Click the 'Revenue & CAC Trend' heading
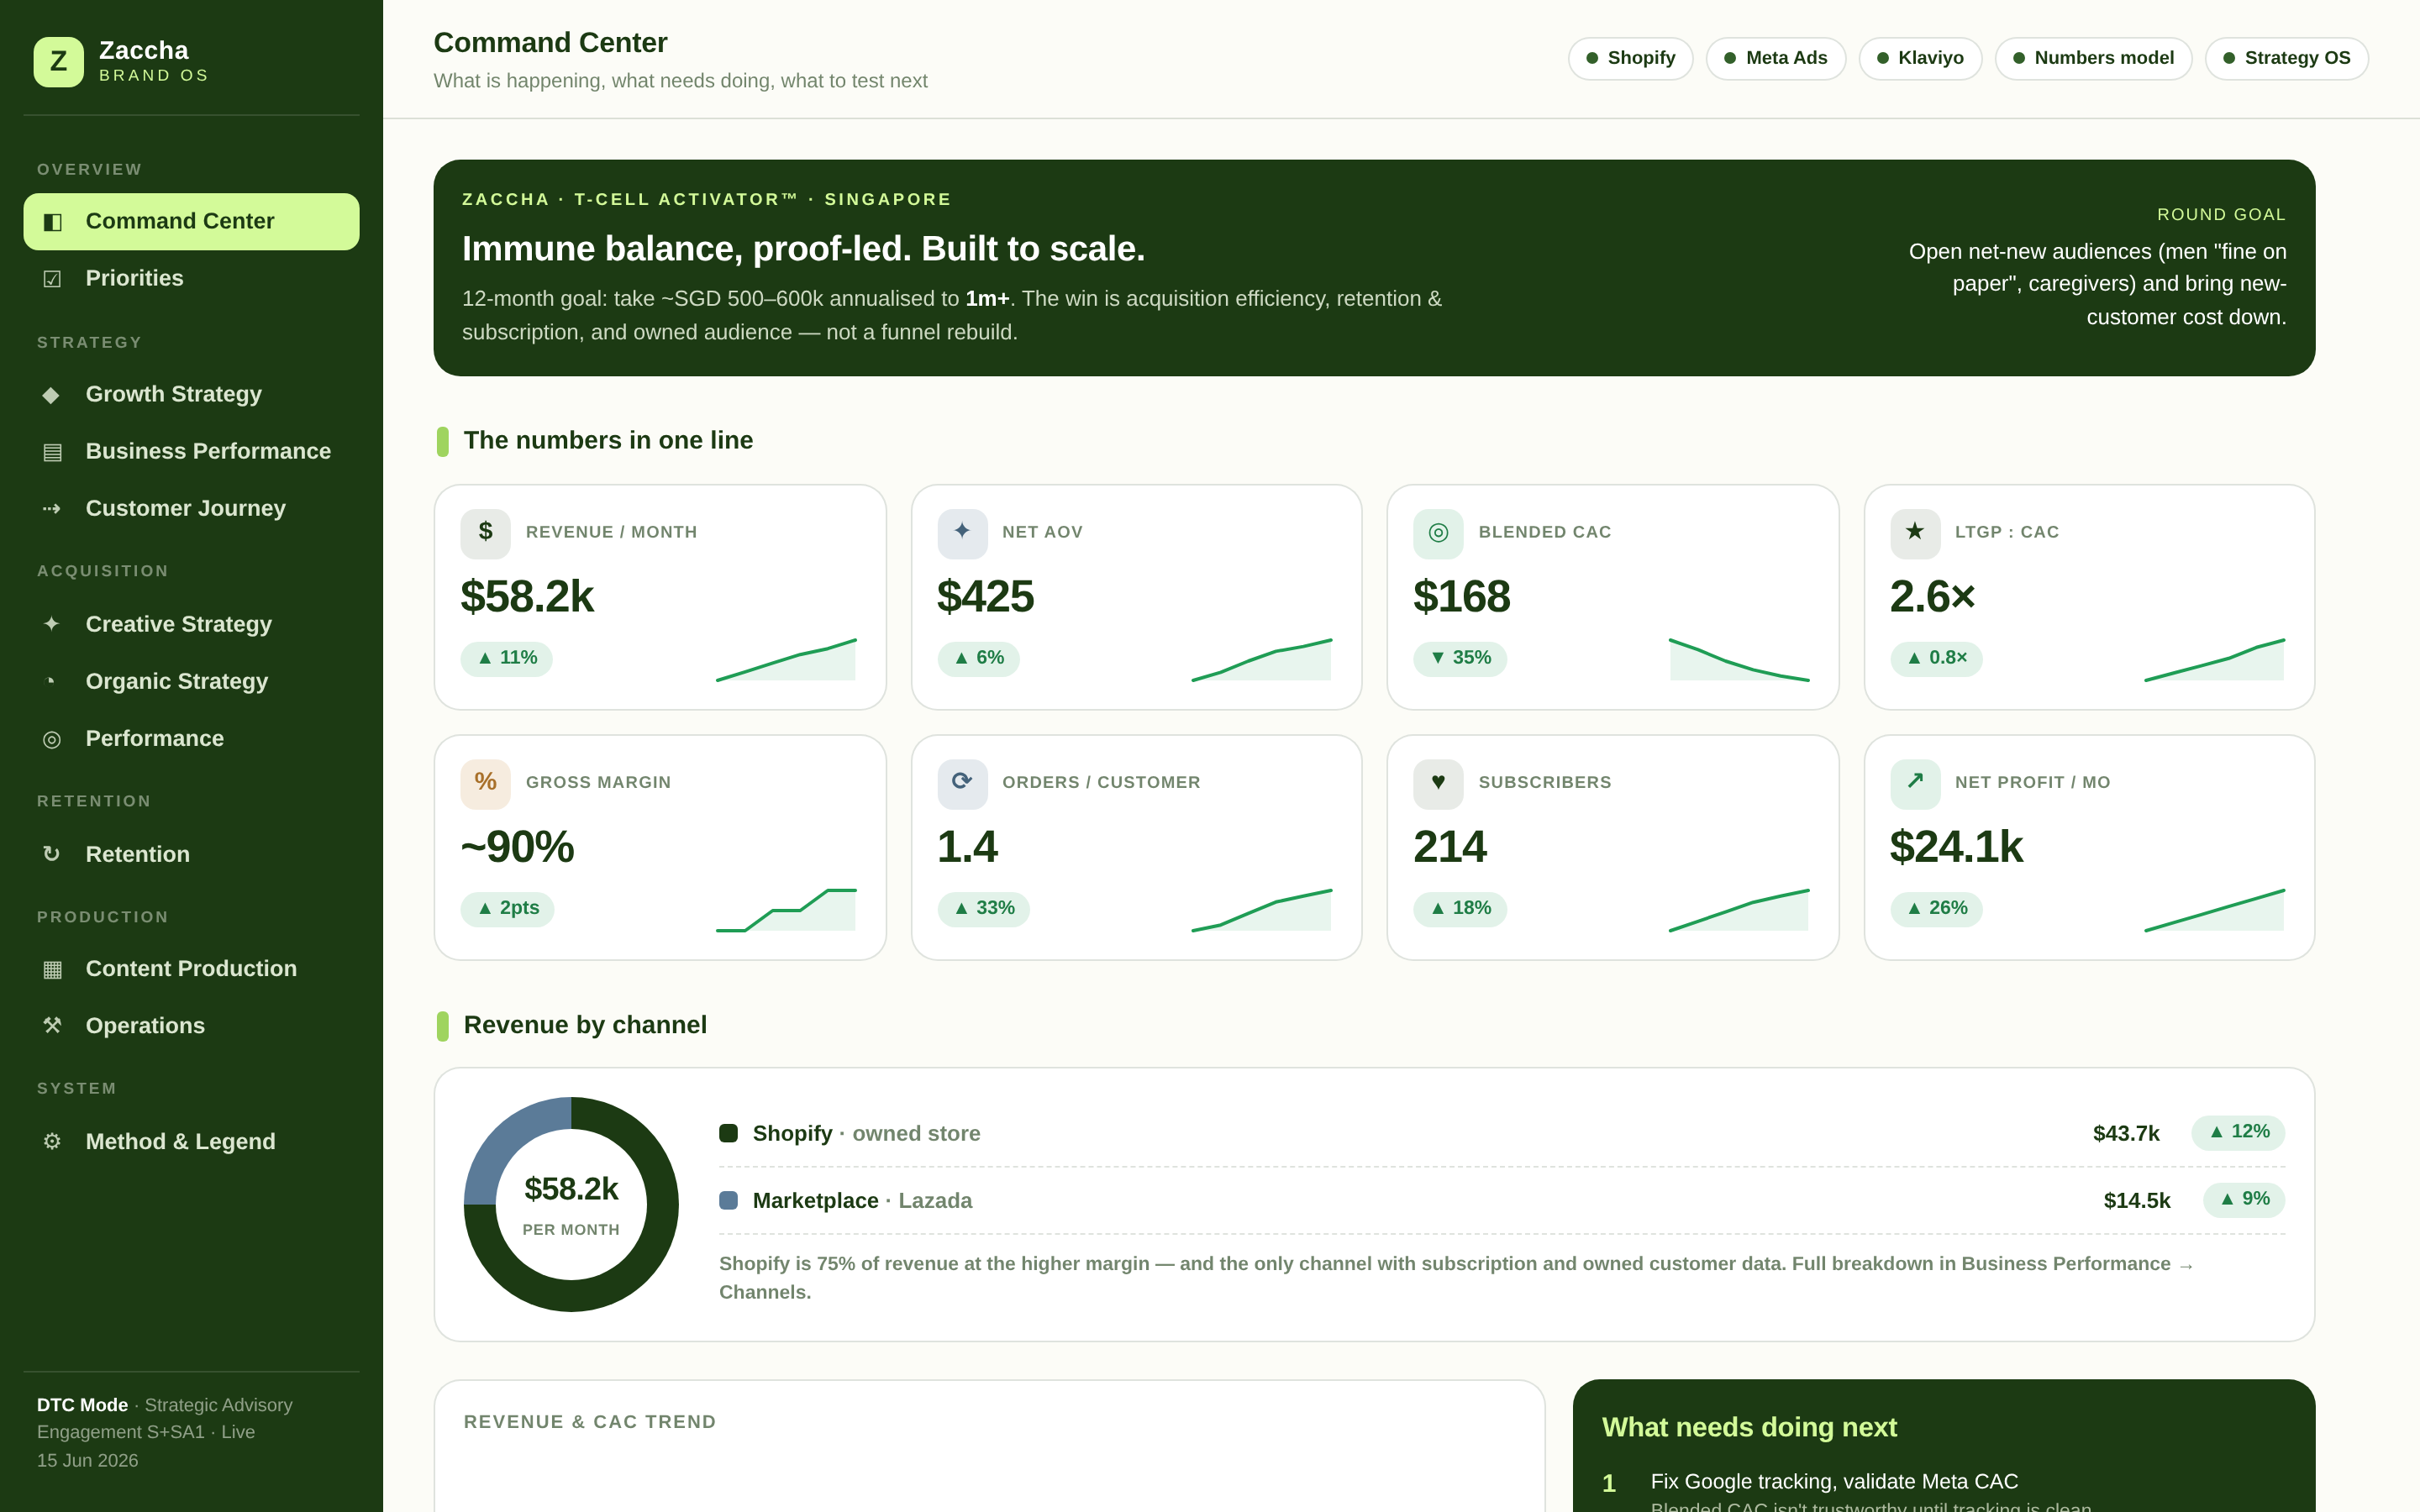This screenshot has height=1512, width=2420. [590, 1422]
